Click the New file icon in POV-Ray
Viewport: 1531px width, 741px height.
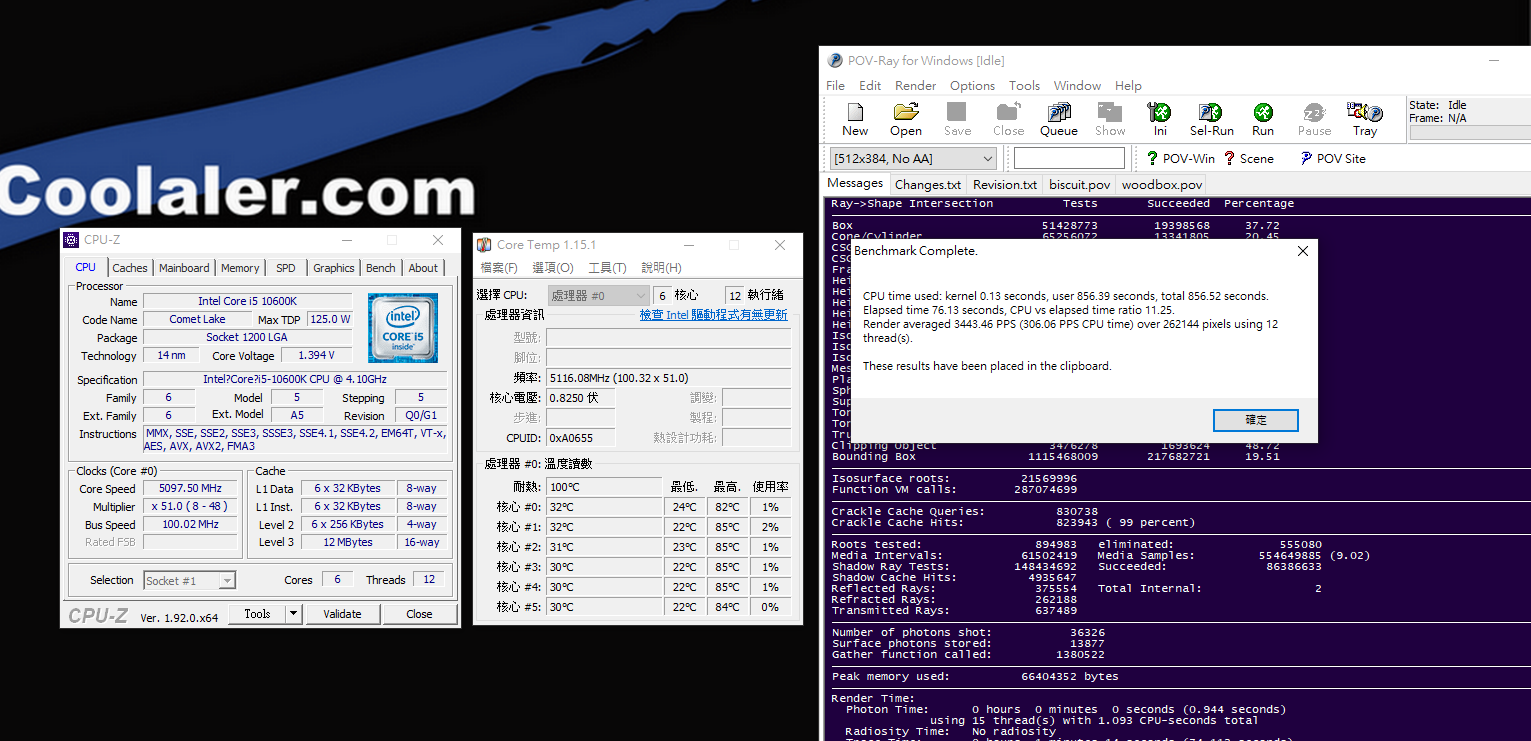(855, 112)
